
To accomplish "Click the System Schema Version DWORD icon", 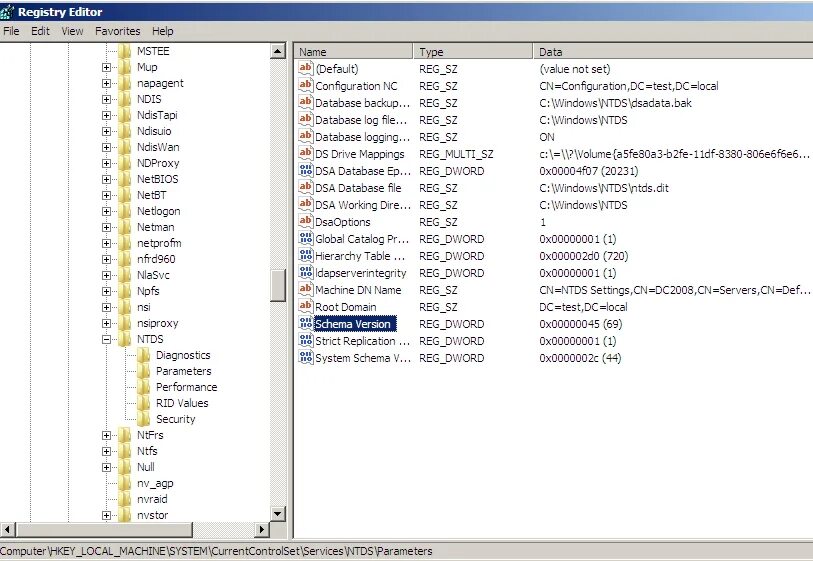I will (x=306, y=358).
